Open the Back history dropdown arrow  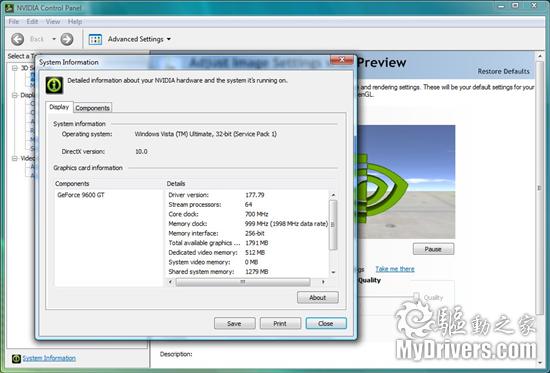[54, 39]
